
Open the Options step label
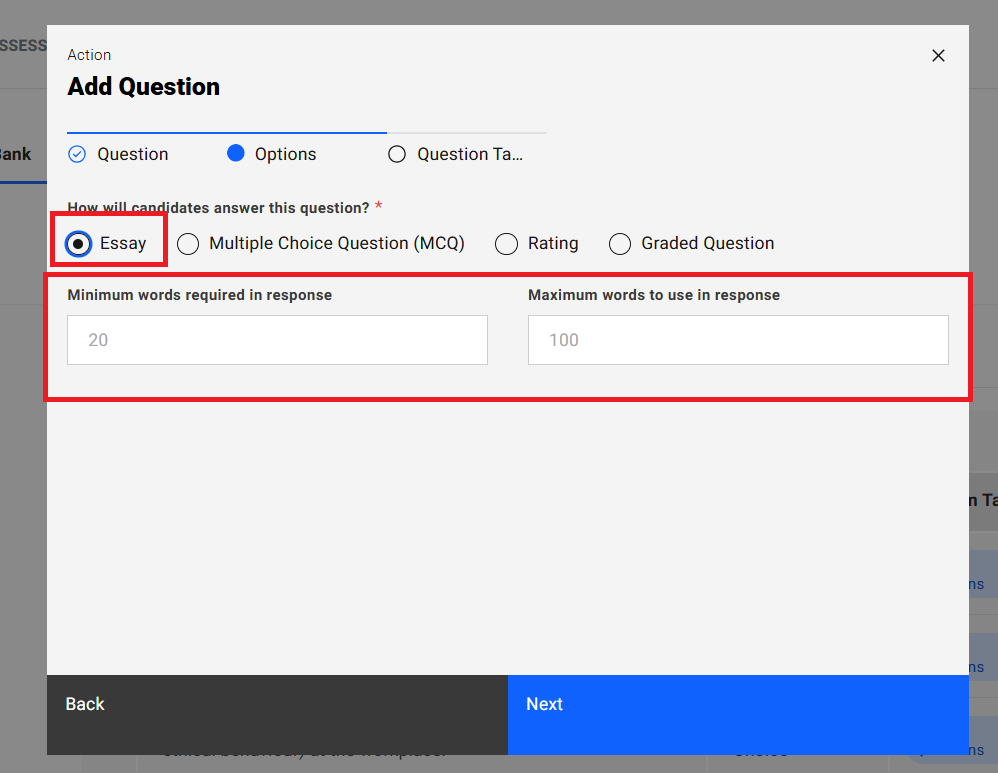pos(285,154)
